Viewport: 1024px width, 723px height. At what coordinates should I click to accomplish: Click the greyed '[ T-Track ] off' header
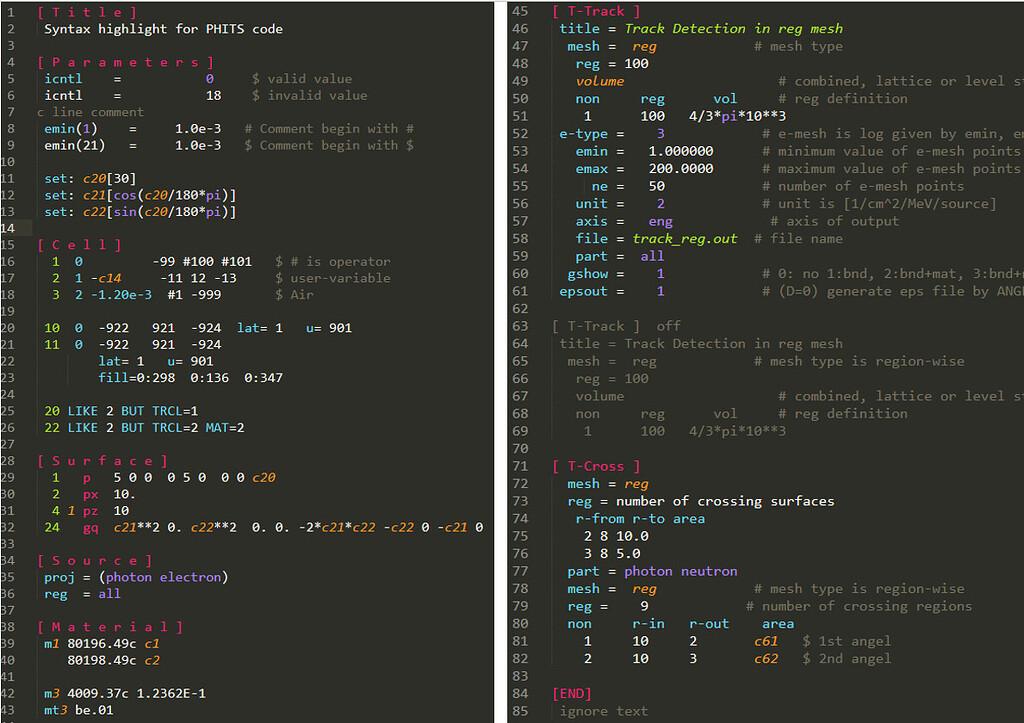pos(616,327)
